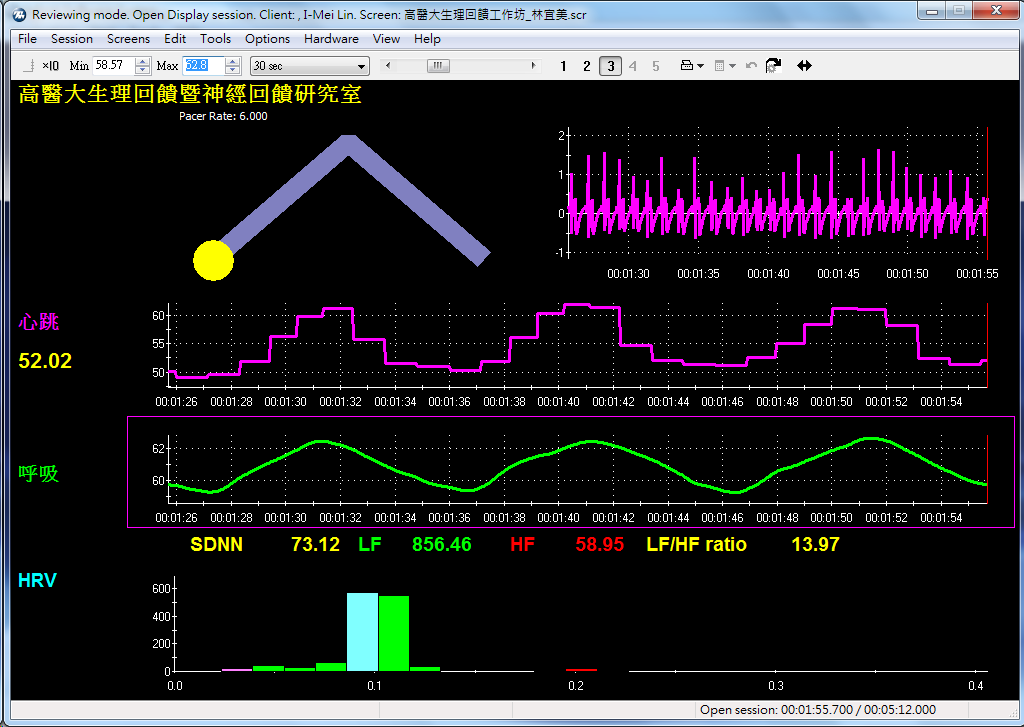Screen dimensions: 1024x727
Task: Open the Session menu
Action: click(72, 39)
